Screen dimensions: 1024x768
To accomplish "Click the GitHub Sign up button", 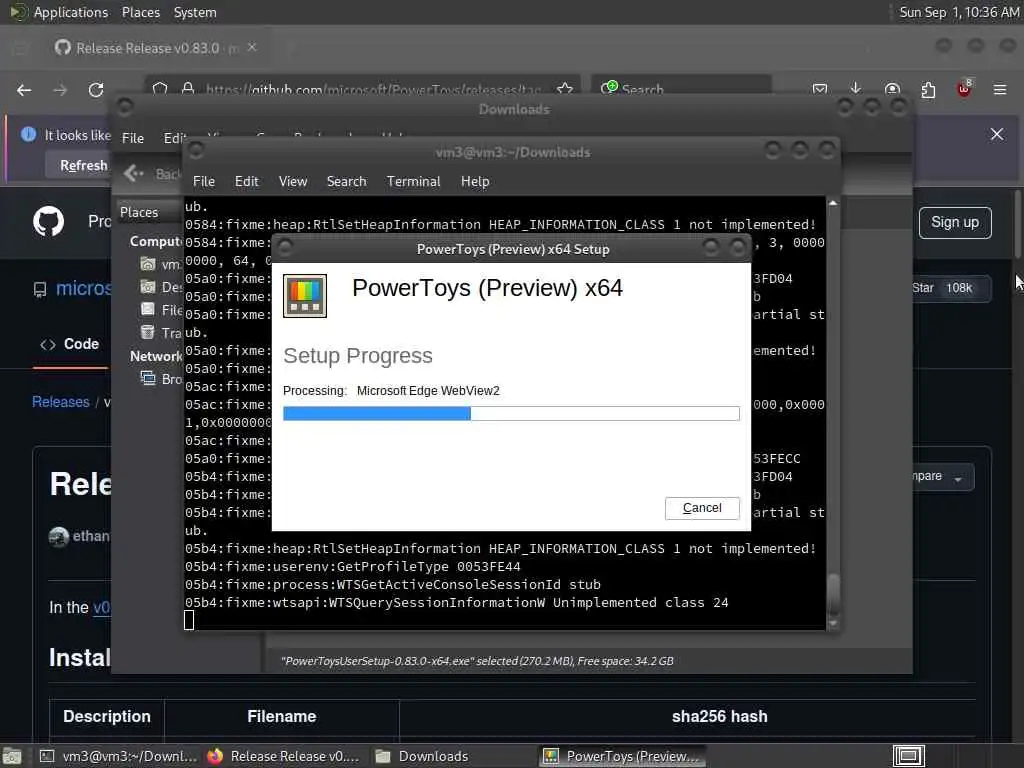I will [955, 223].
